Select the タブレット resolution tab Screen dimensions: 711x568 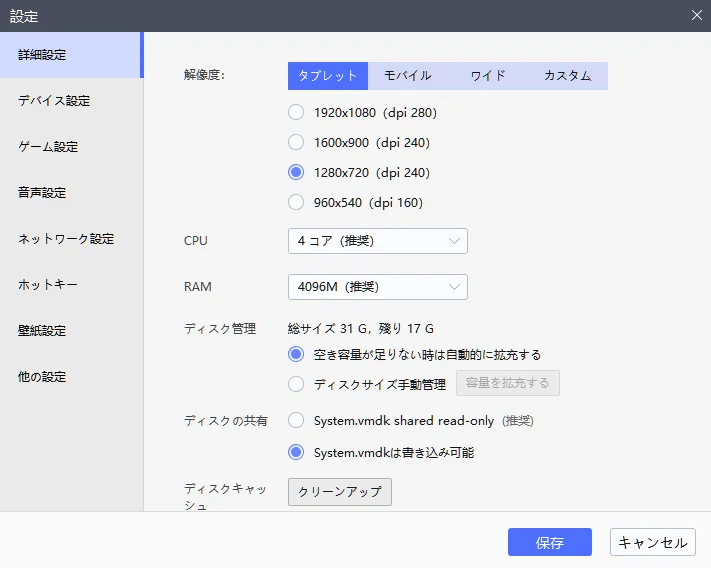328,76
